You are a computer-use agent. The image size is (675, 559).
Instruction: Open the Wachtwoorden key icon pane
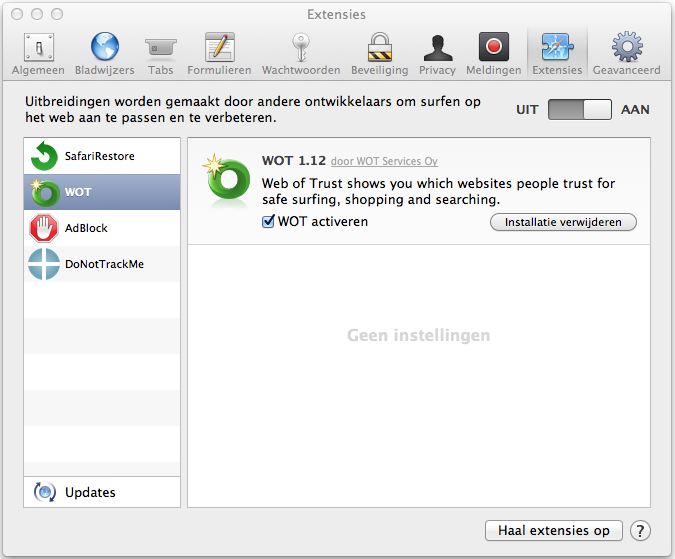[x=301, y=54]
